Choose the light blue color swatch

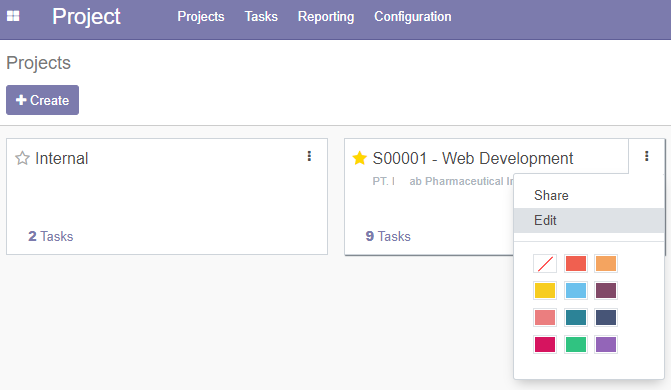(x=576, y=291)
